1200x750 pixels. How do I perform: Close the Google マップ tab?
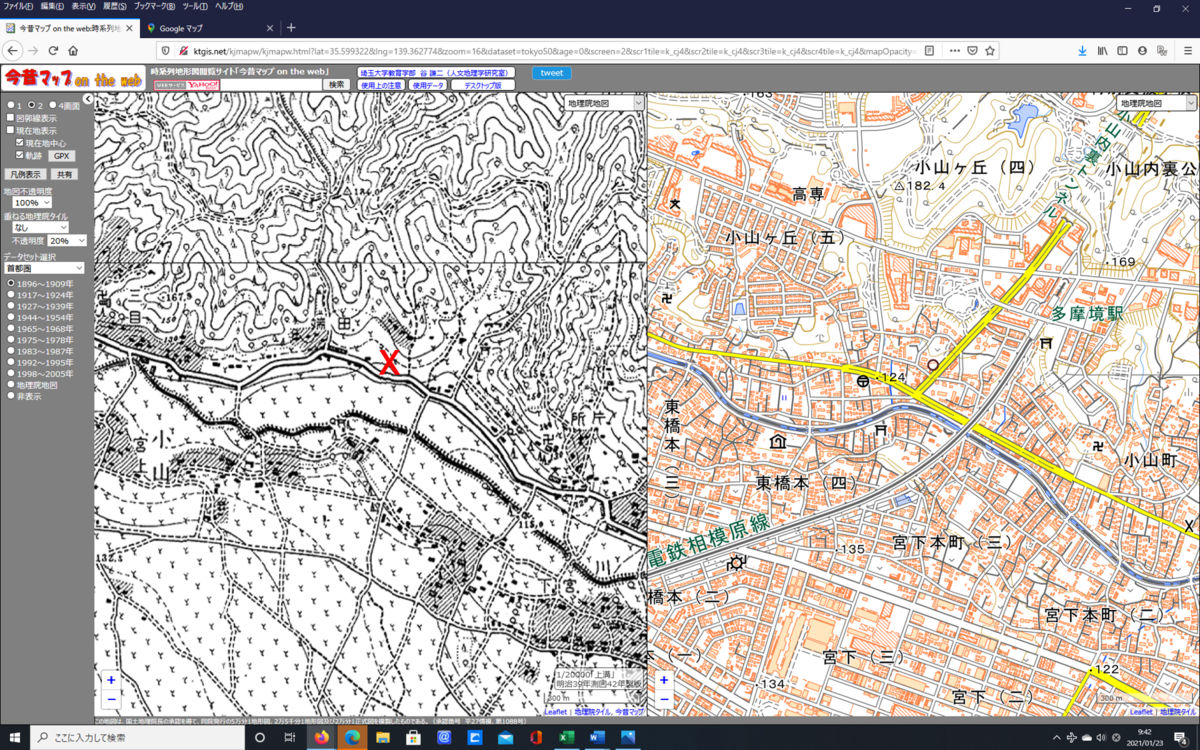(x=269, y=28)
